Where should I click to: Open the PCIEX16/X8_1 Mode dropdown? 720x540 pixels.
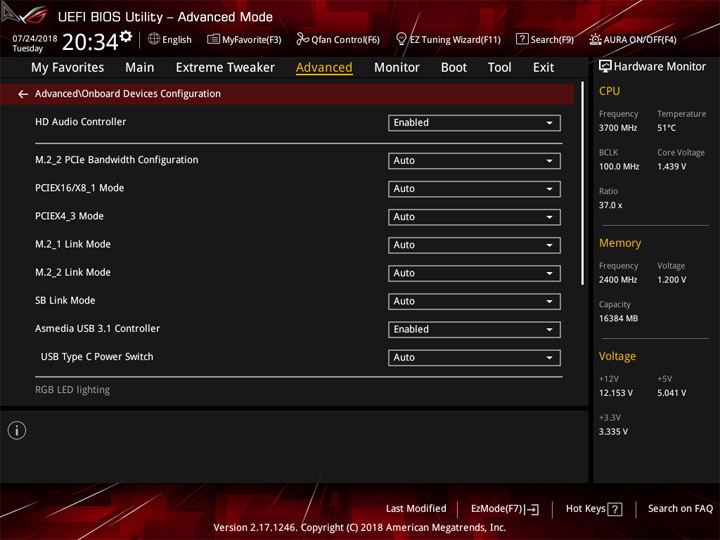pyautogui.click(x=474, y=189)
